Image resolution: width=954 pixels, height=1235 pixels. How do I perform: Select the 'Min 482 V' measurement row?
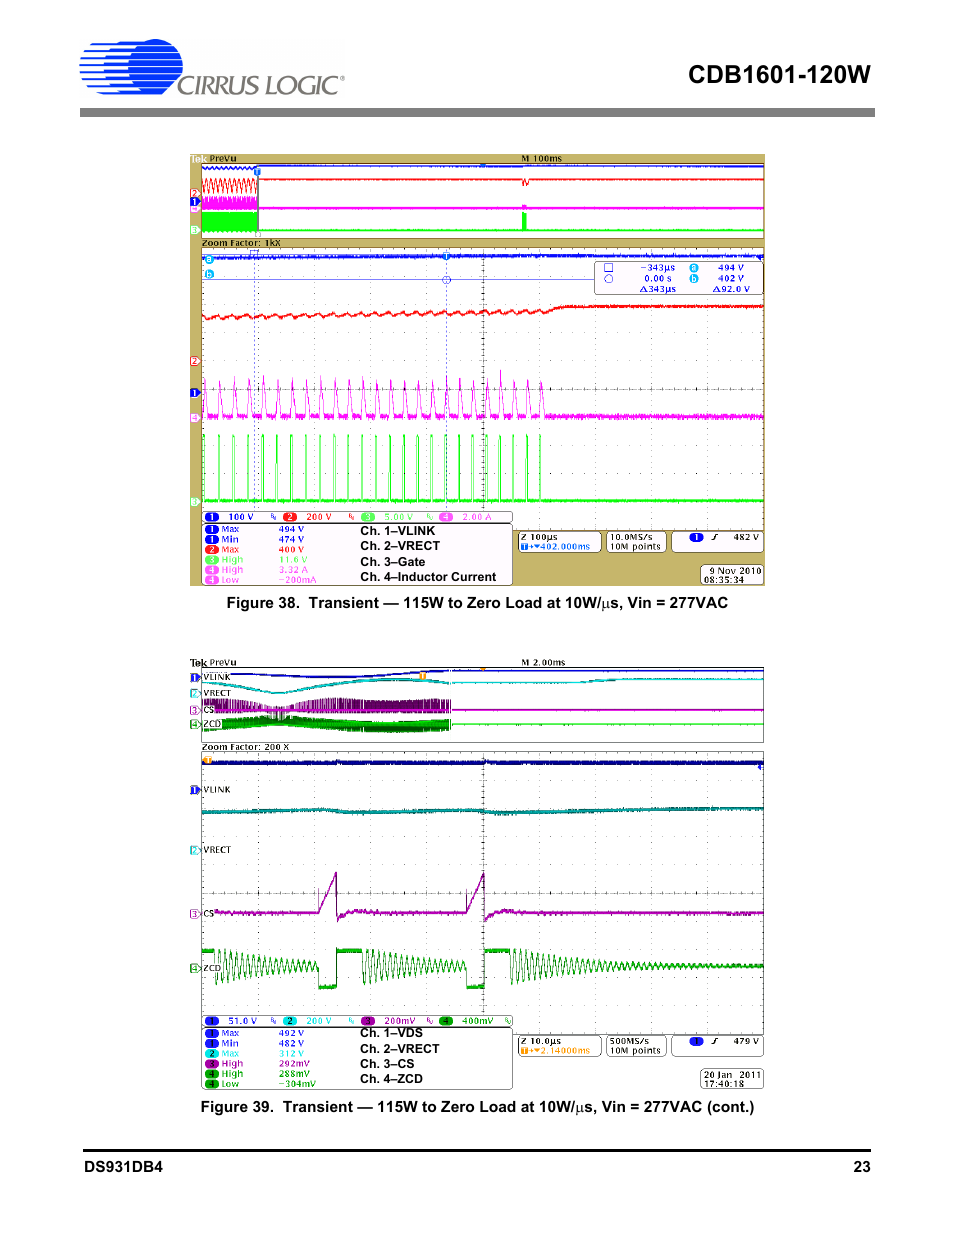(x=255, y=1043)
